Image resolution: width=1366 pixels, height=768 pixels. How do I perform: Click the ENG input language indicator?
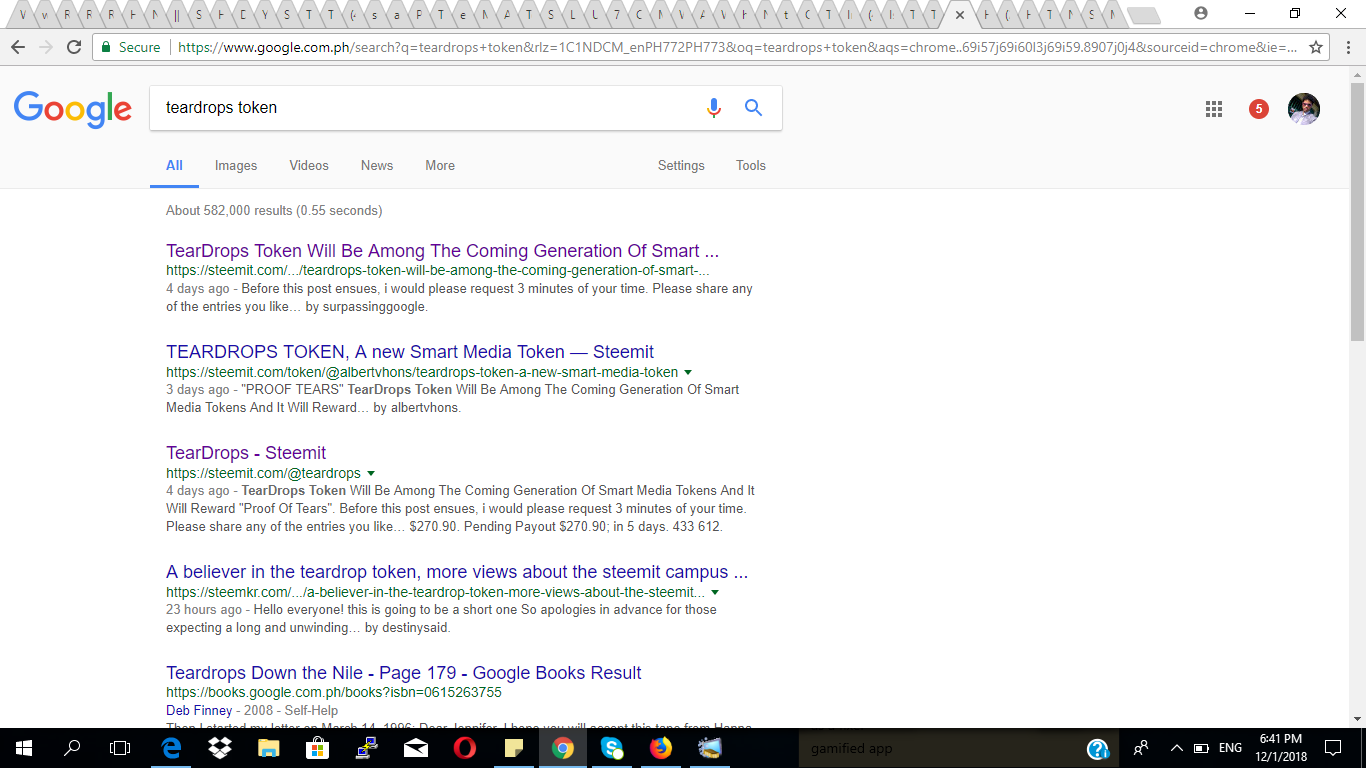point(1231,748)
